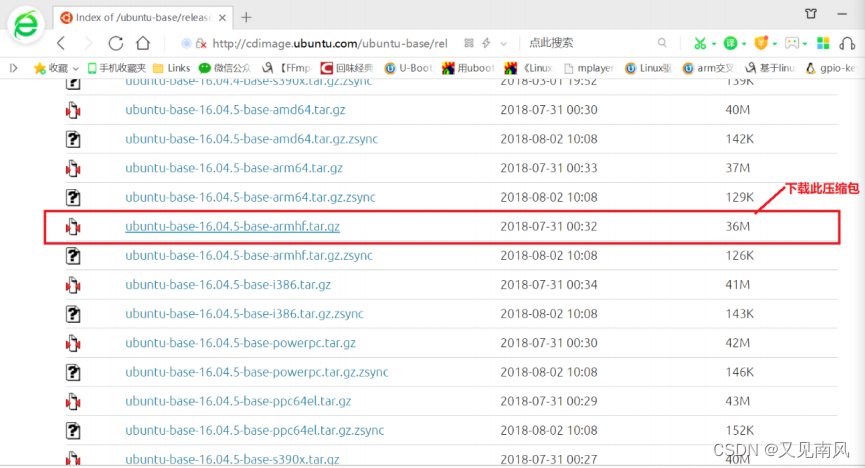Expand the translate extension dropdown arrow
The height and width of the screenshot is (468, 865).
coord(744,44)
